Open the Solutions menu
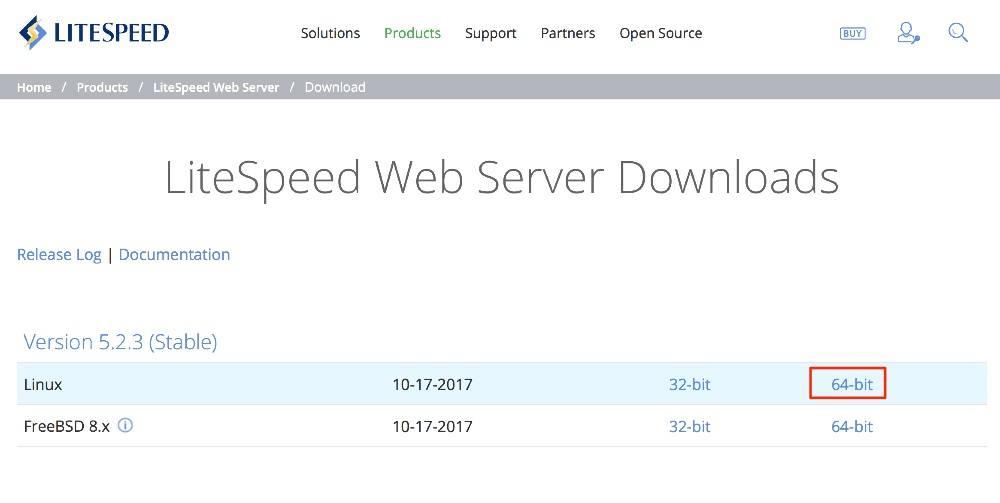Viewport: 1000px width, 503px height. [x=330, y=33]
